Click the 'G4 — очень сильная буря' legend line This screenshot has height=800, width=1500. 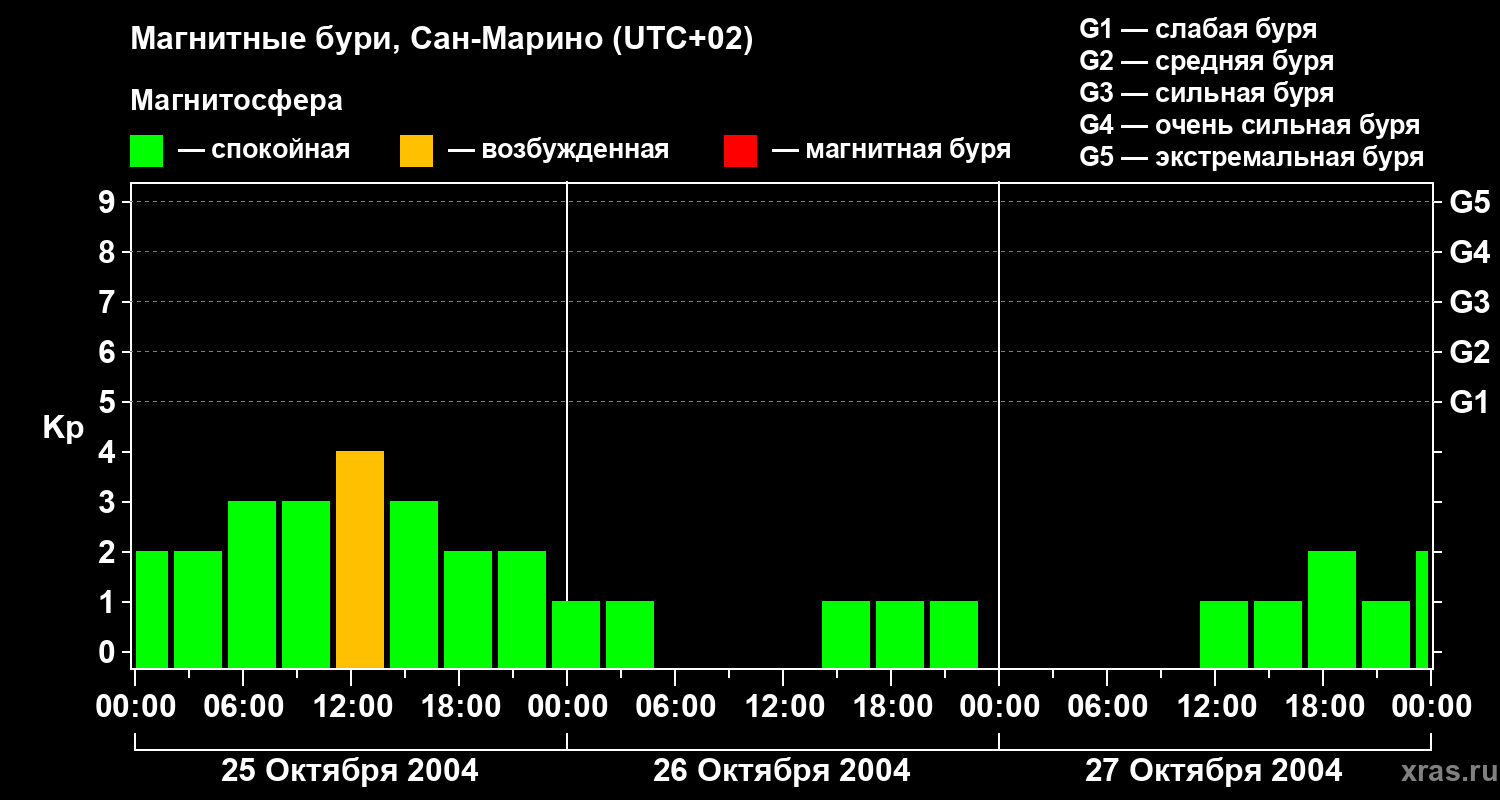[x=1249, y=125]
